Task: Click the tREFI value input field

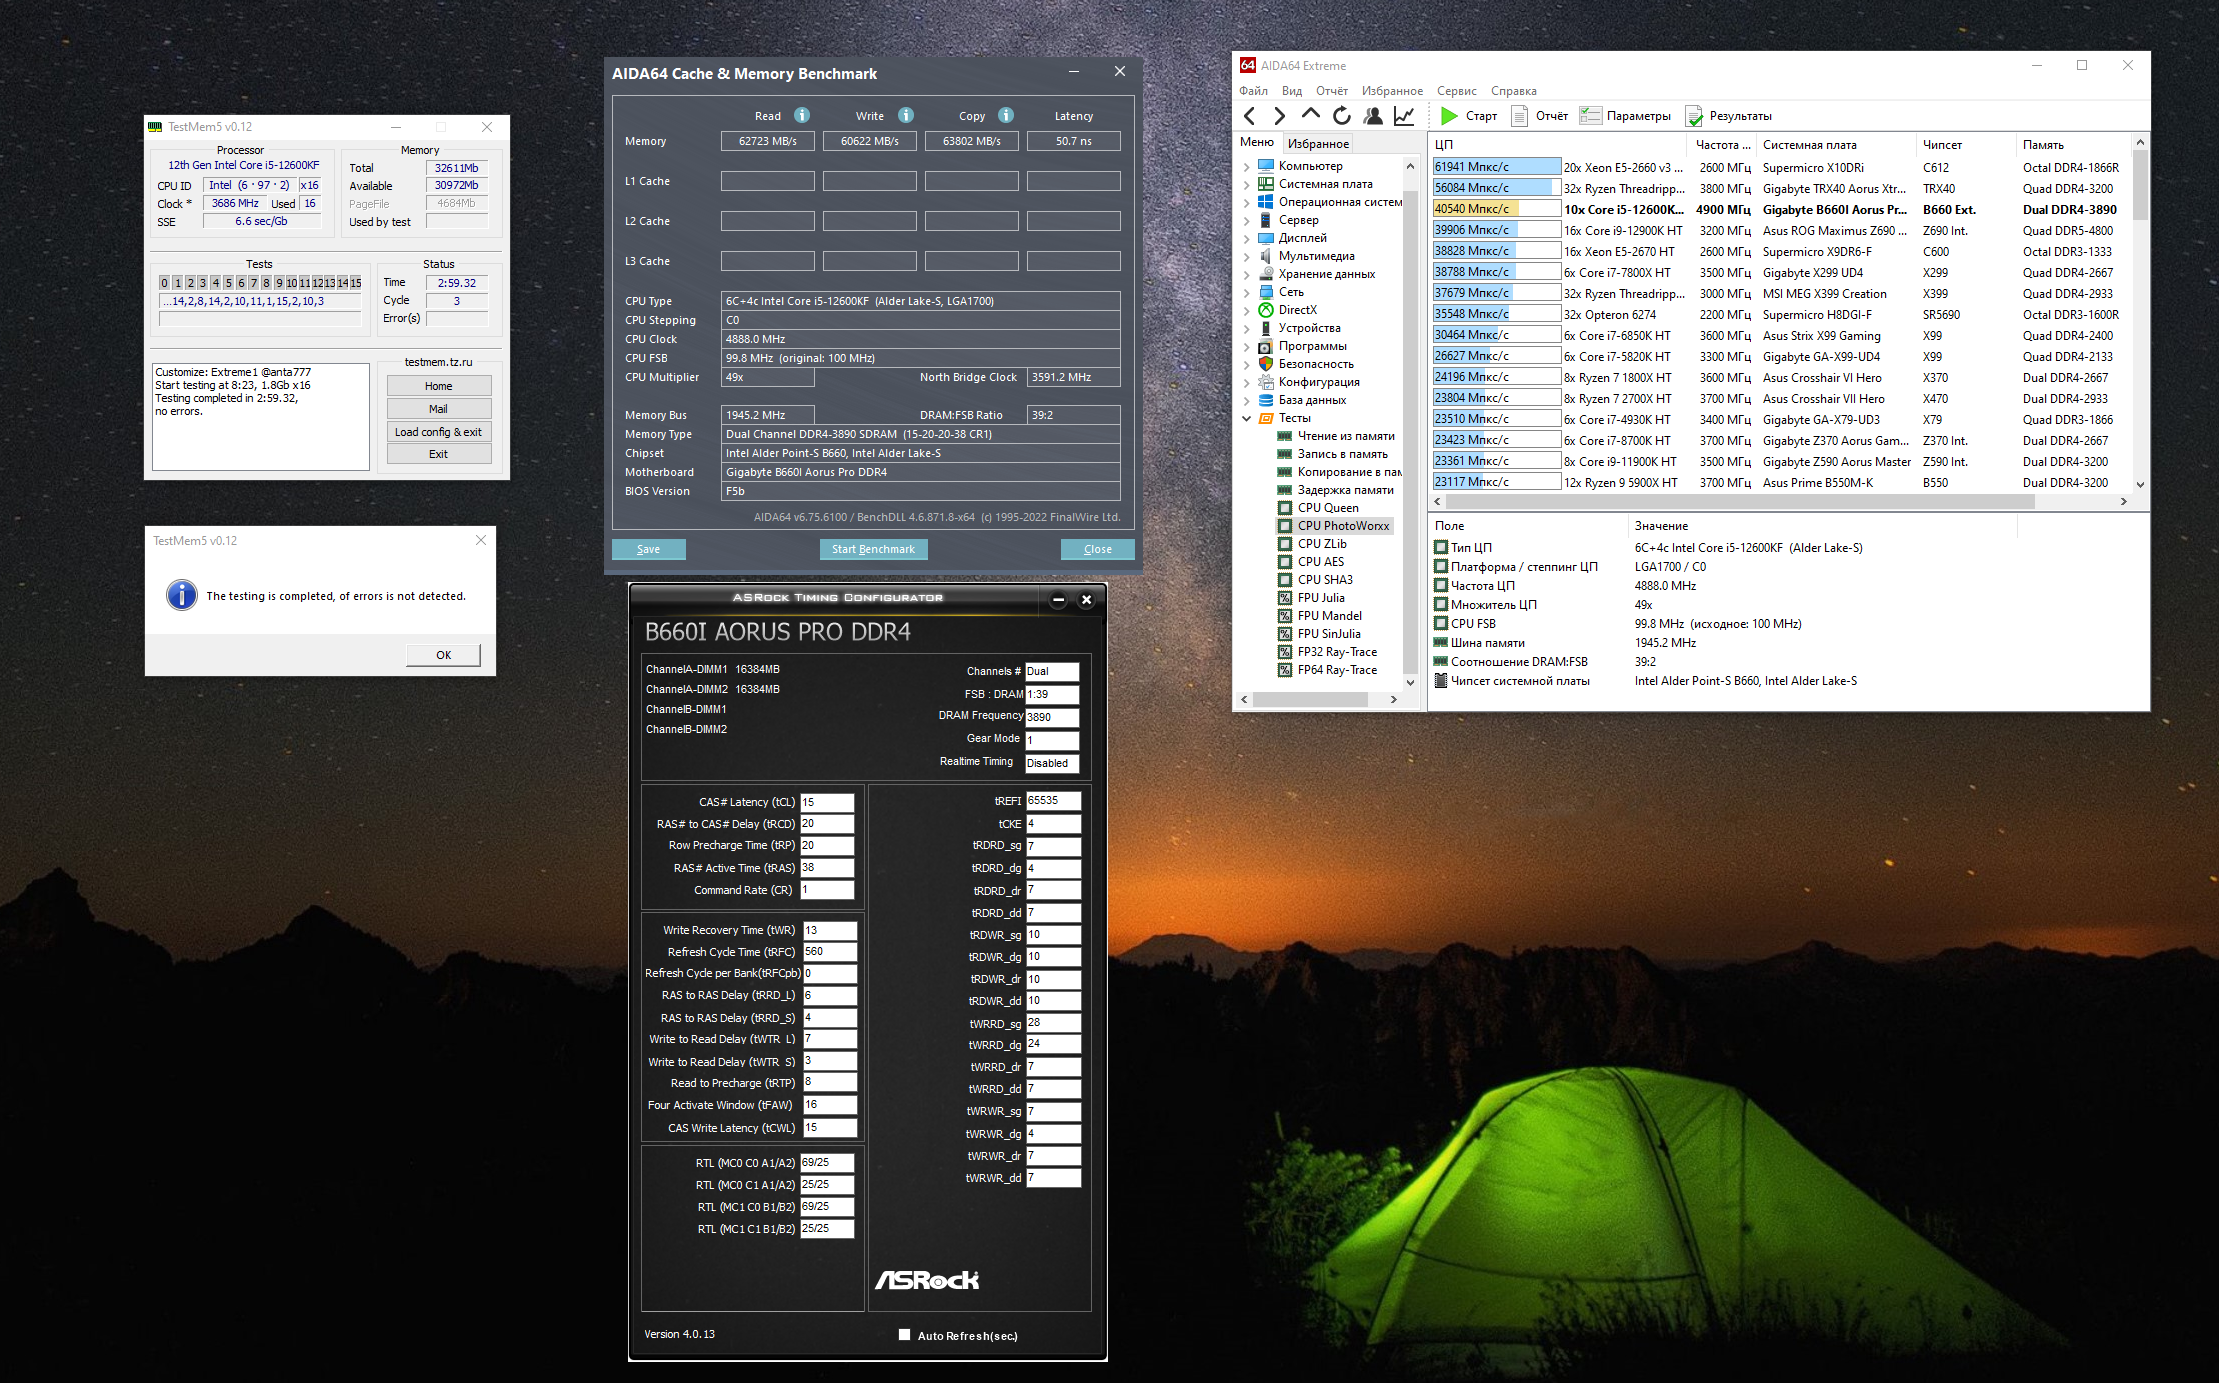Action: pos(1052,800)
